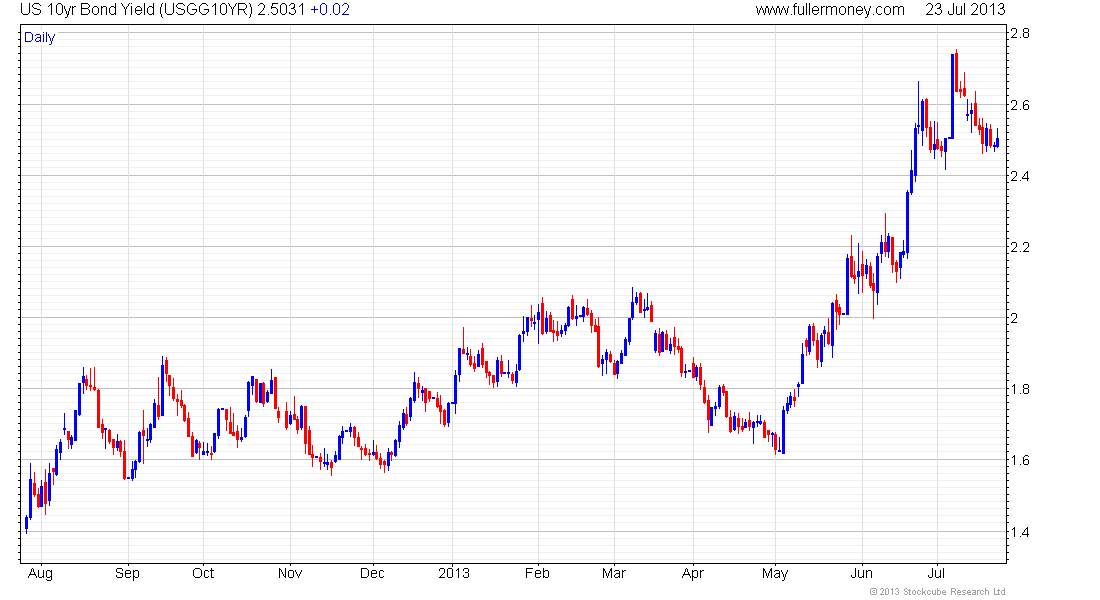
Task: Click the y-axis label '2'
Action: [1014, 318]
